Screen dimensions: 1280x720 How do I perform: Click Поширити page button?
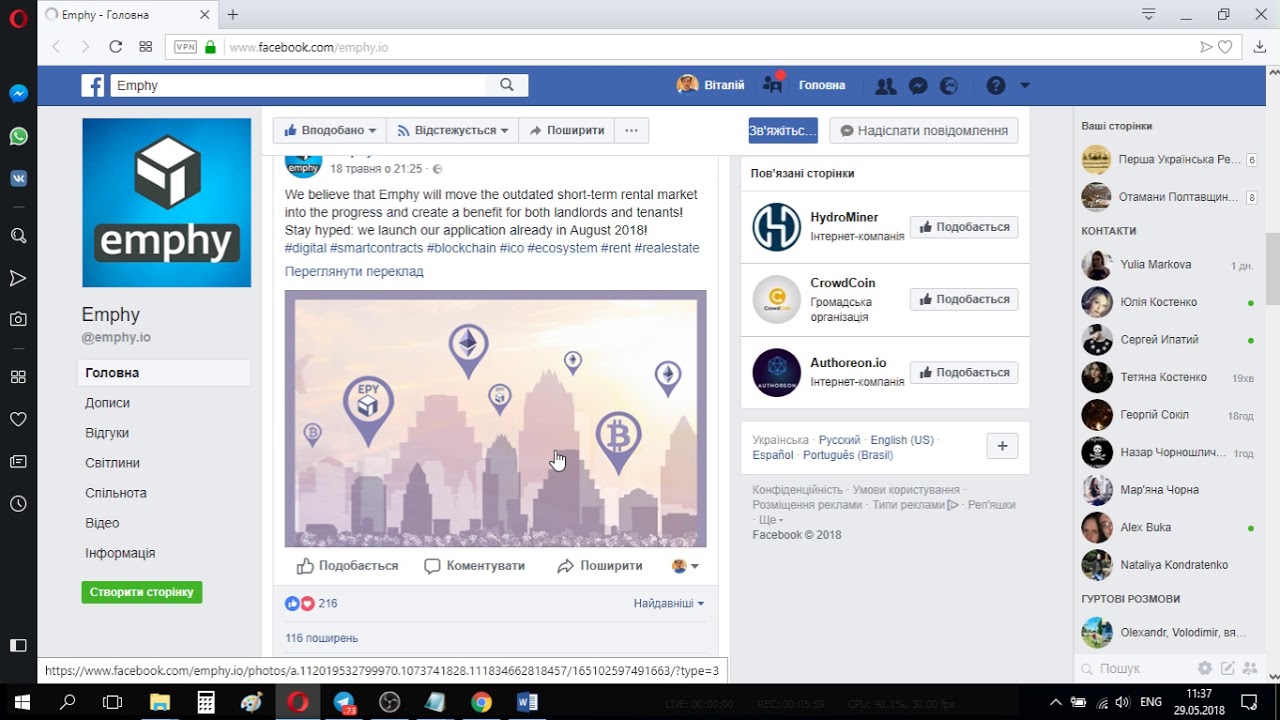[566, 130]
